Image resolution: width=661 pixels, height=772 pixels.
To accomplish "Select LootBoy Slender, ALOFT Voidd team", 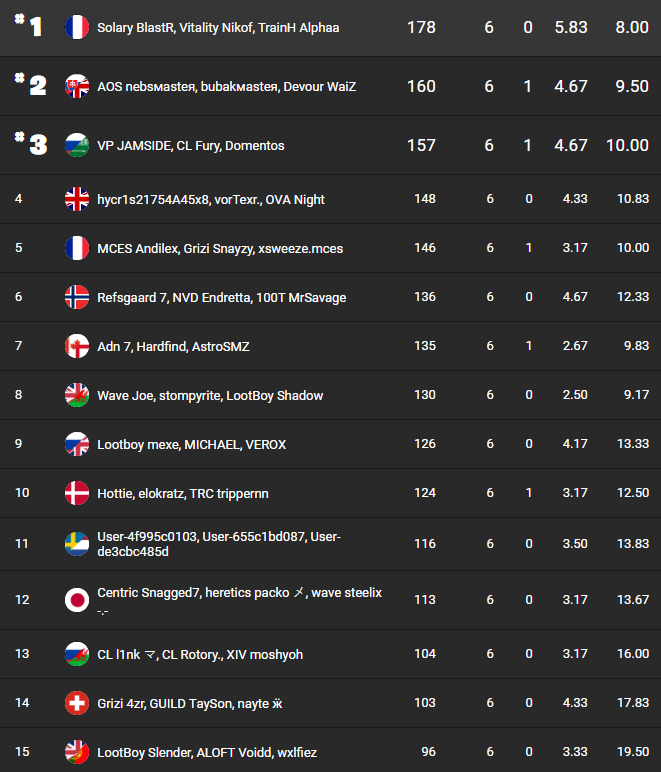I will click(x=207, y=752).
